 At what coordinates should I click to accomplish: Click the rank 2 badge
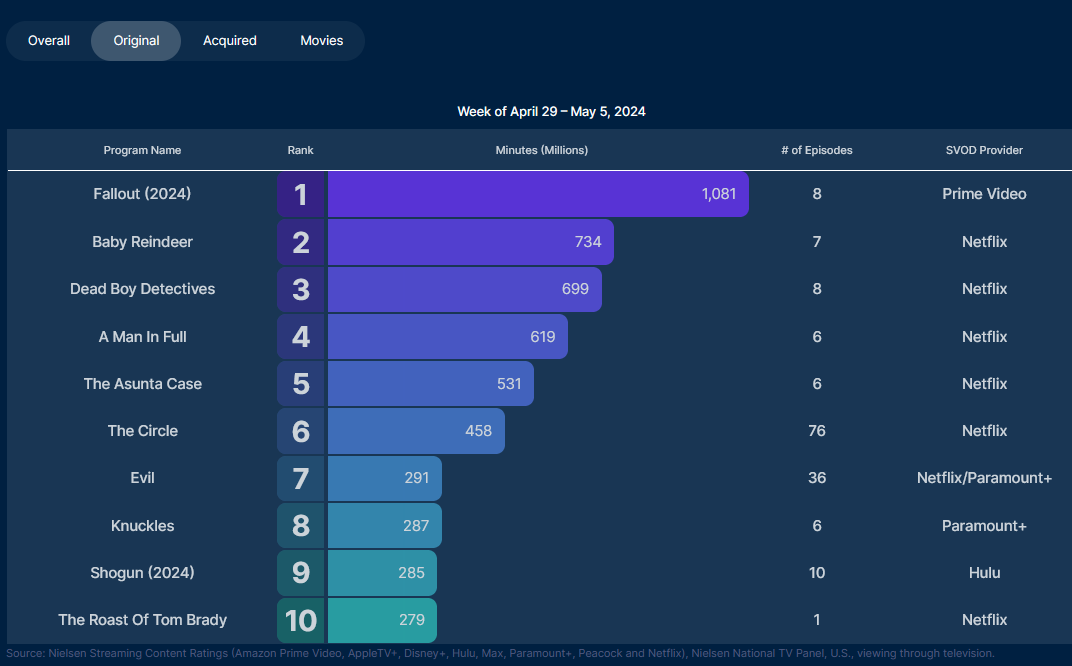[x=301, y=242]
